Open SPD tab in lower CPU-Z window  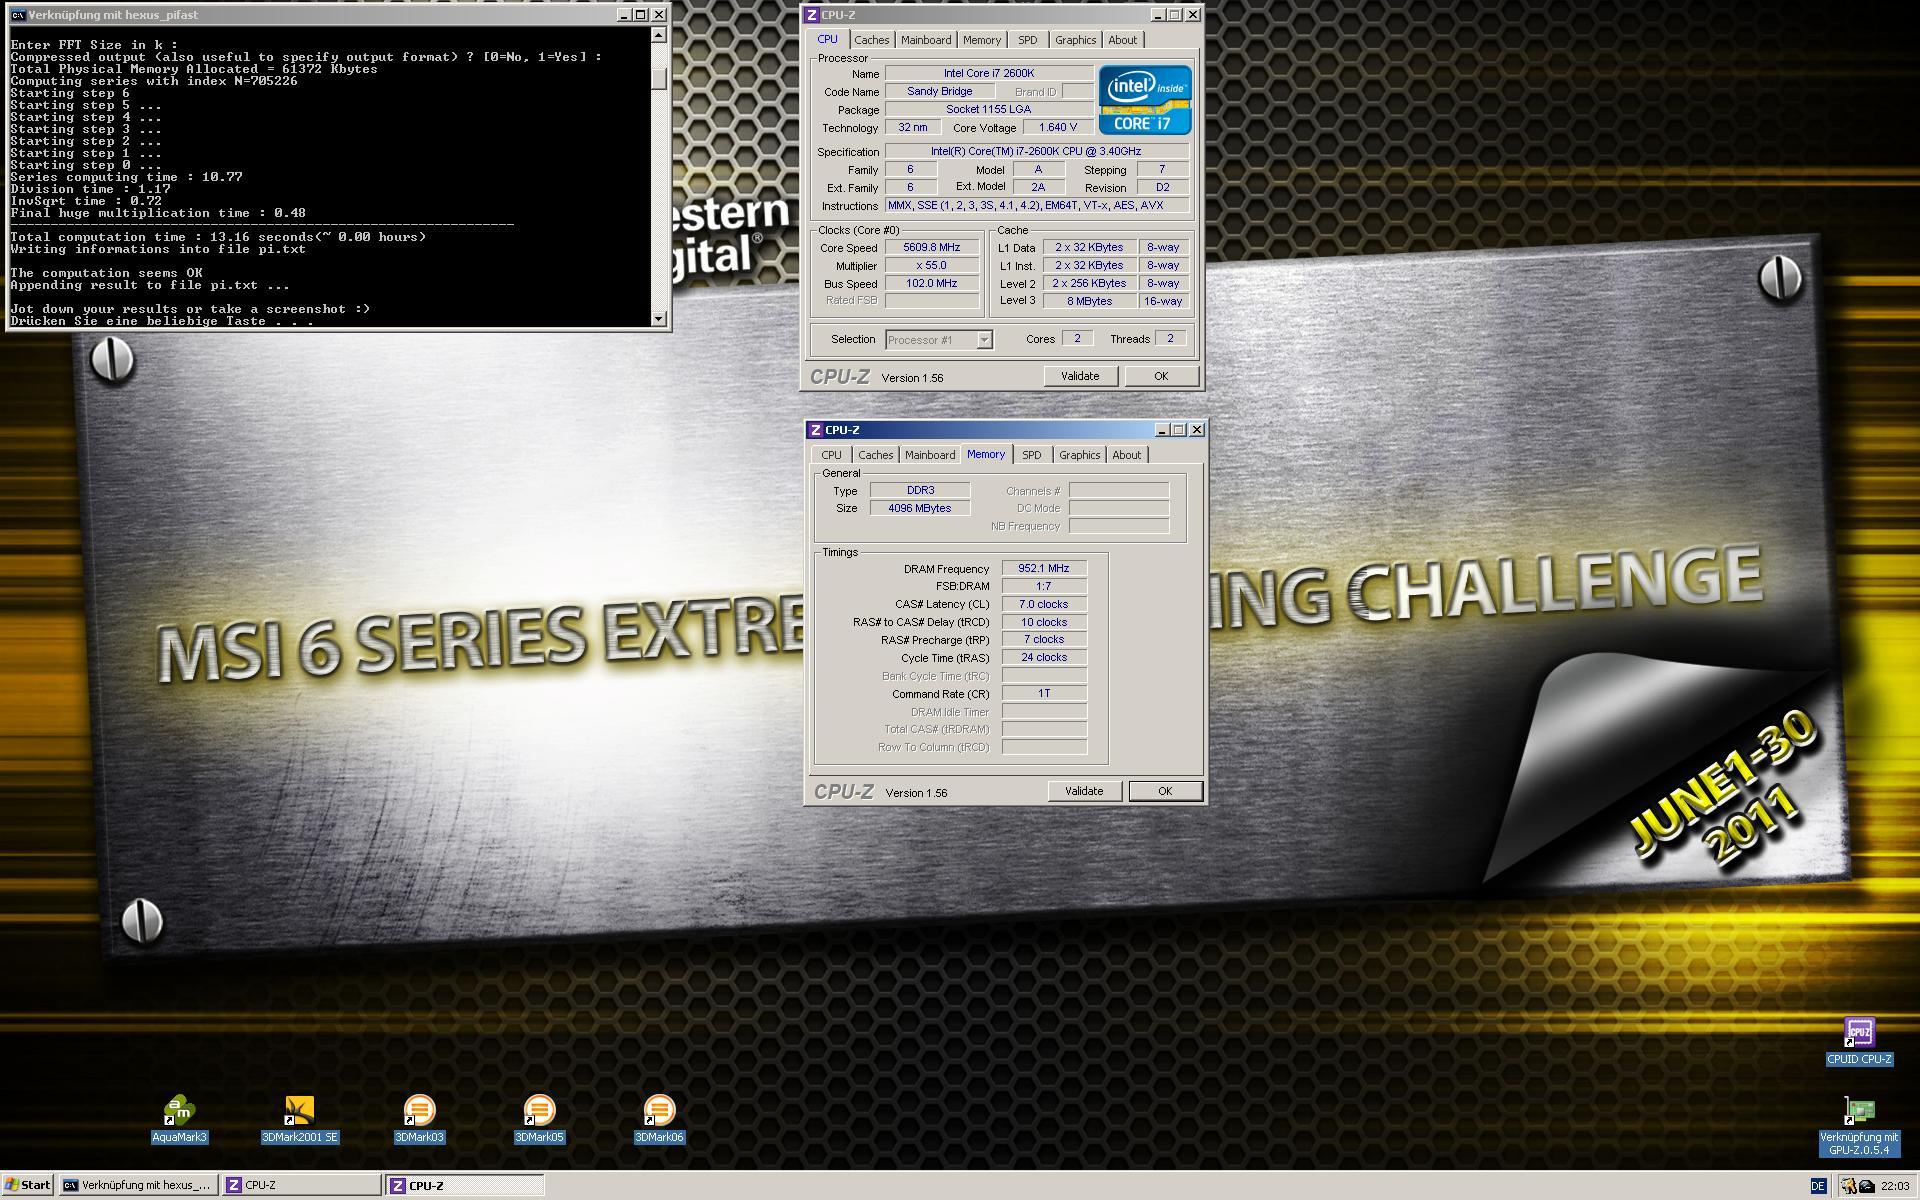pos(1031,455)
